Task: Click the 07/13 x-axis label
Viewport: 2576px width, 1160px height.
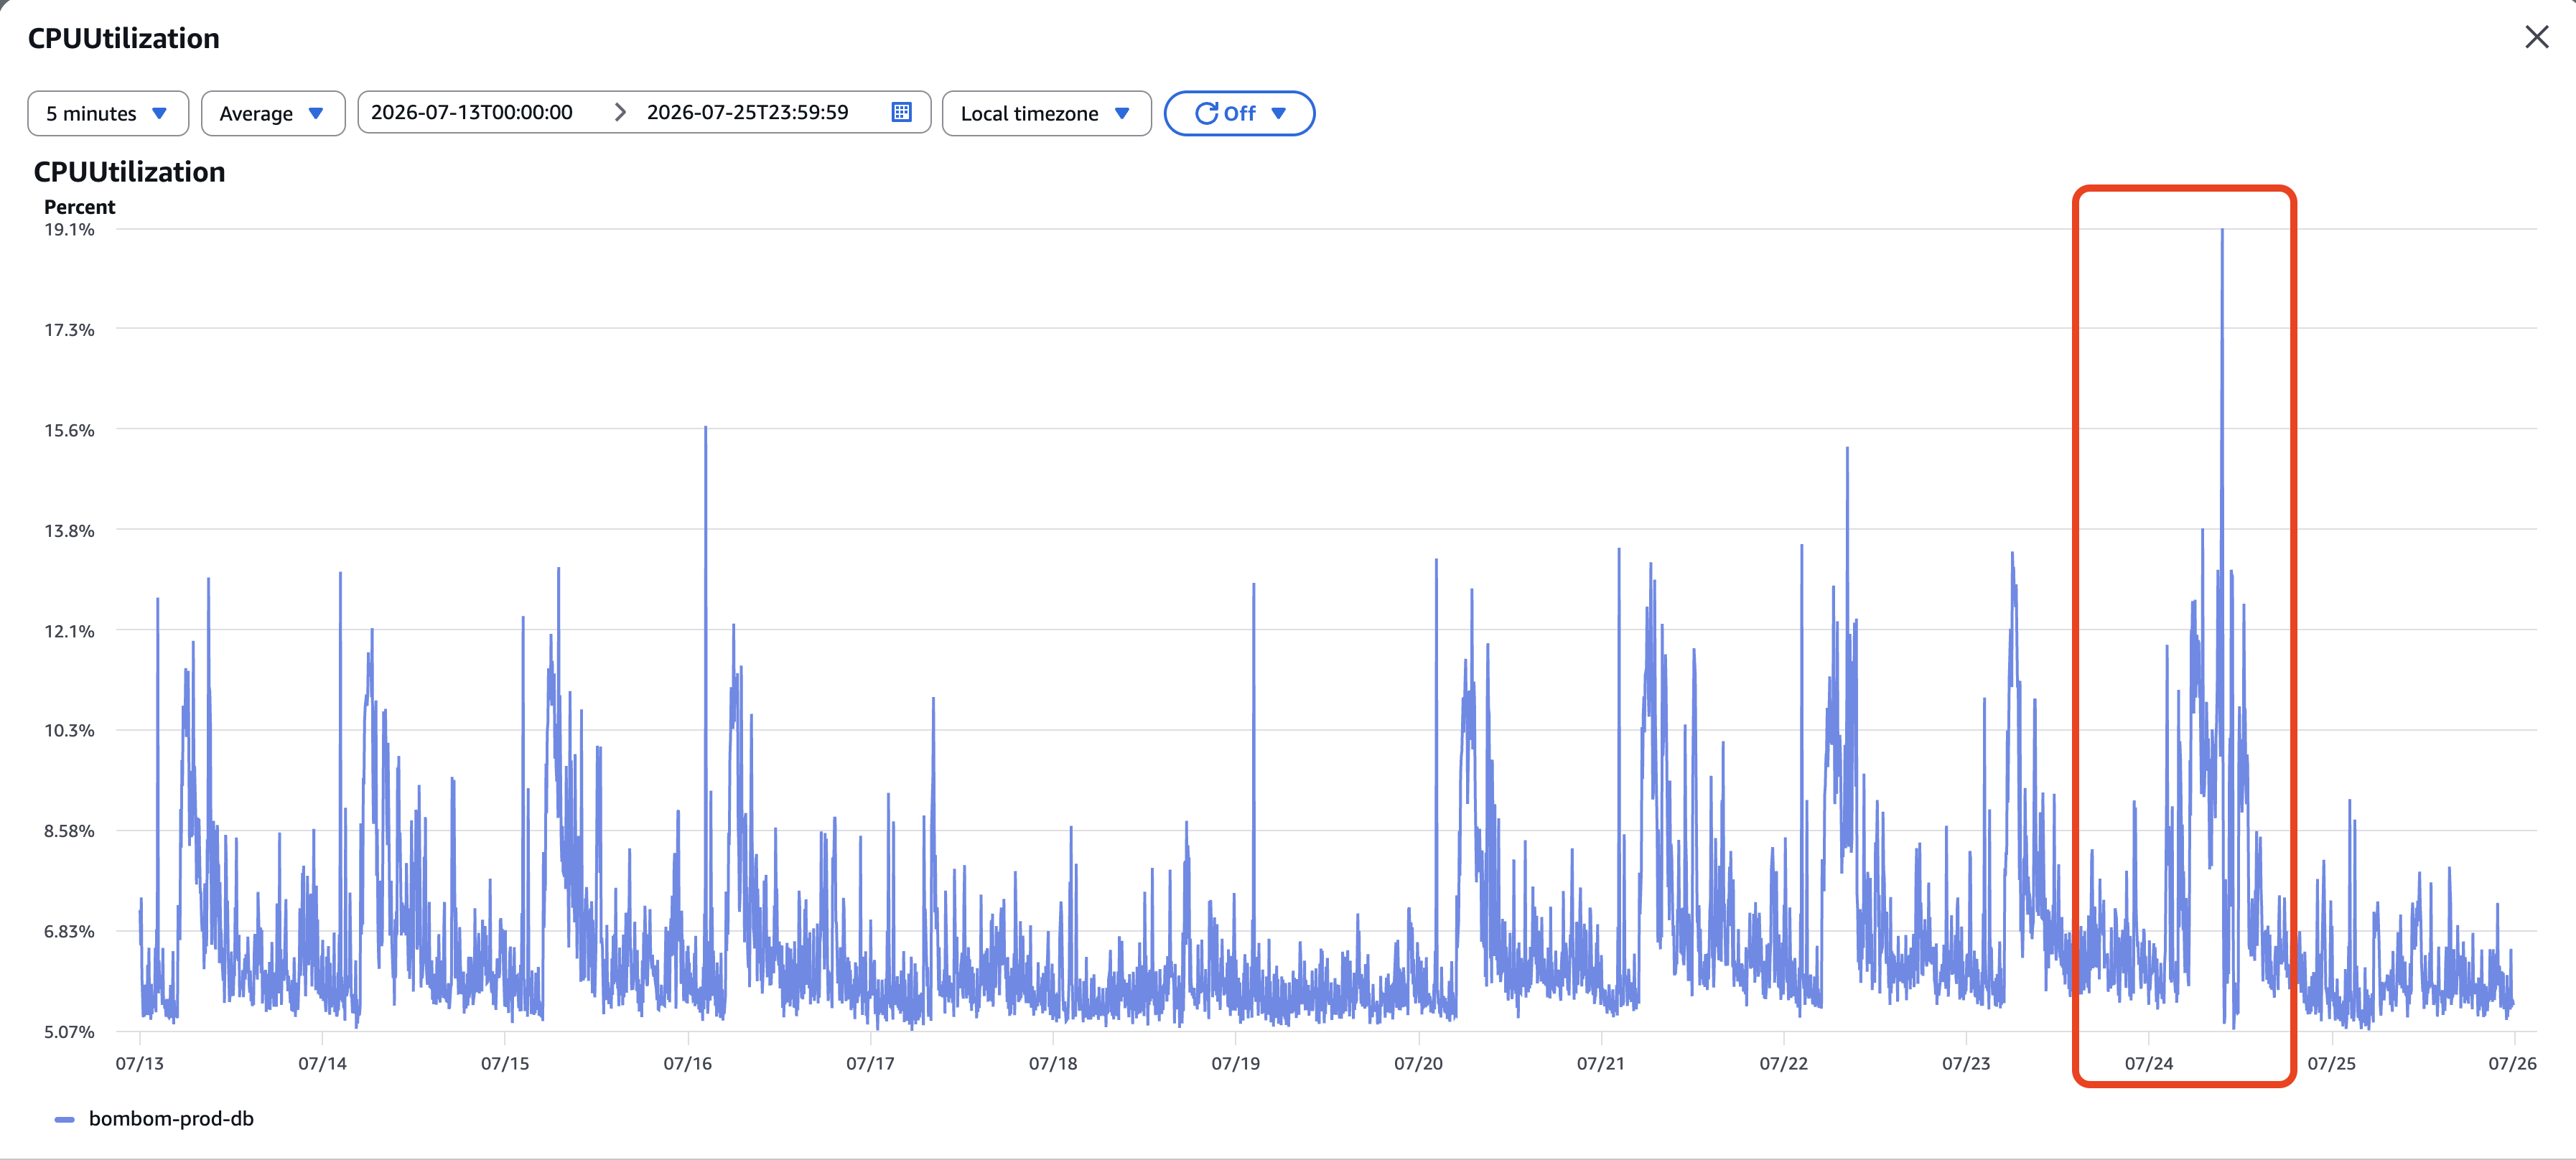Action: pyautogui.click(x=140, y=1063)
